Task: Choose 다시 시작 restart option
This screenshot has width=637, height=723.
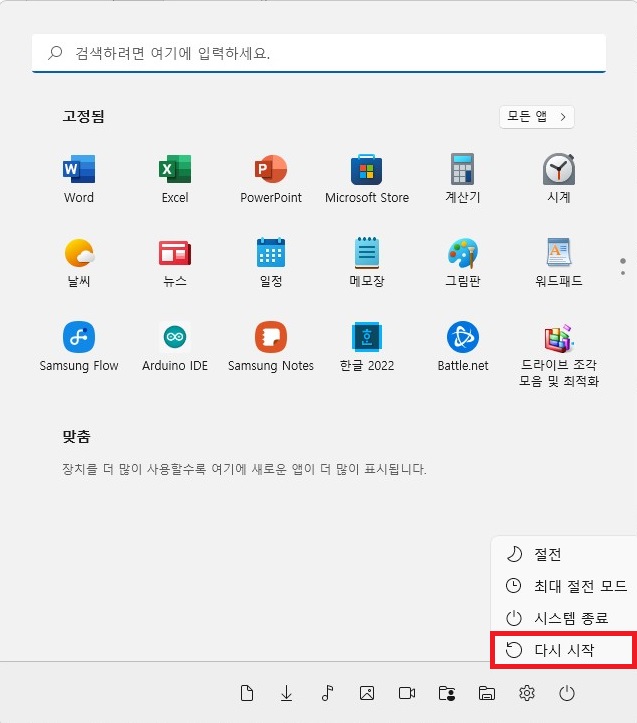Action: point(564,650)
